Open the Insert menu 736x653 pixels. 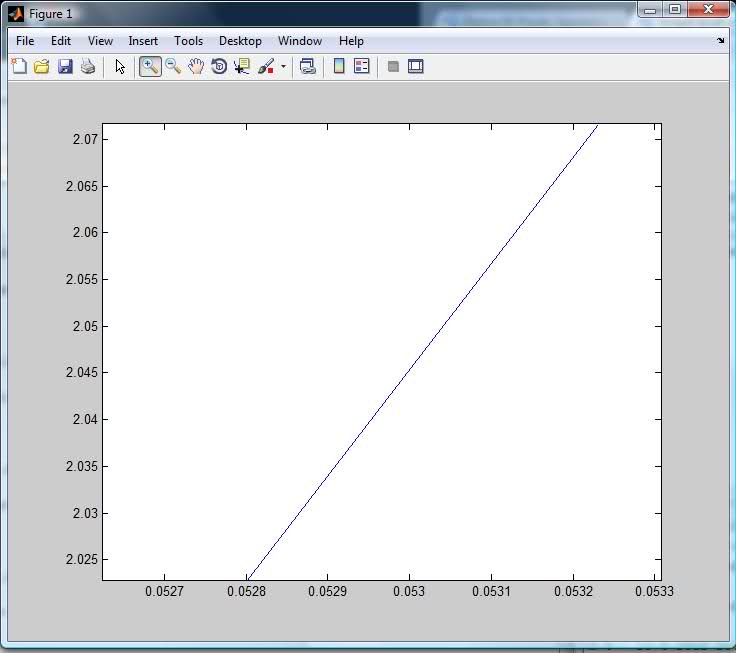(143, 41)
